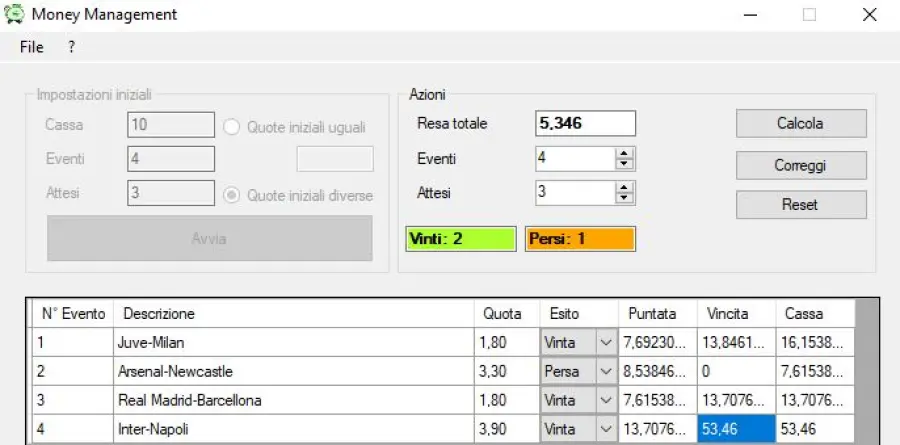The height and width of the screenshot is (445, 900).
Task: Click the Descrizione column header
Action: [x=294, y=314]
